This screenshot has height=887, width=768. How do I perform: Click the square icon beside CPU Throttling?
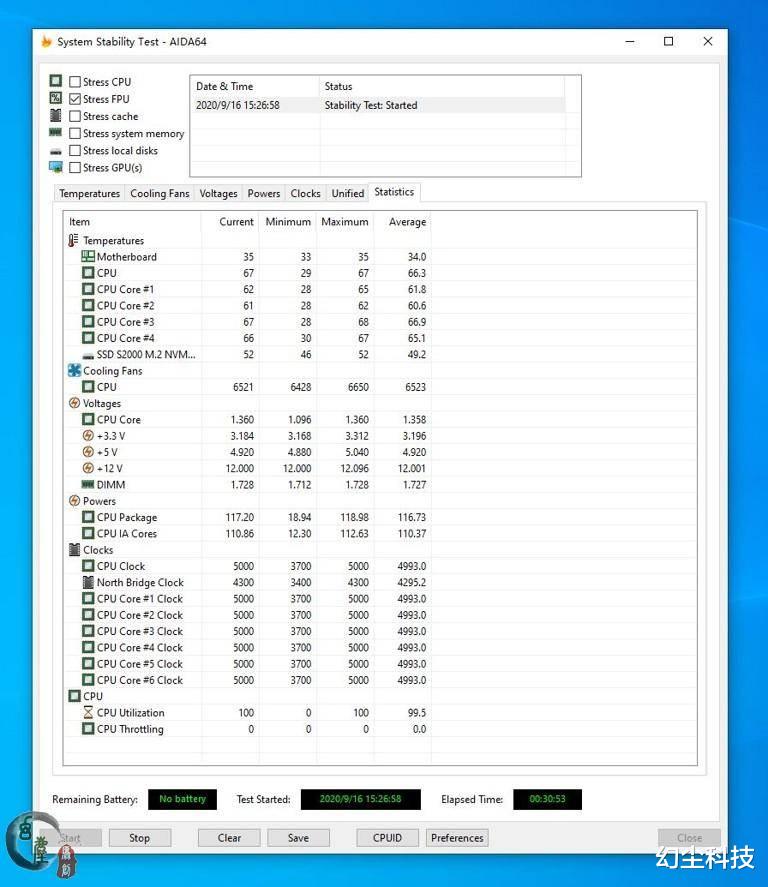pos(88,729)
